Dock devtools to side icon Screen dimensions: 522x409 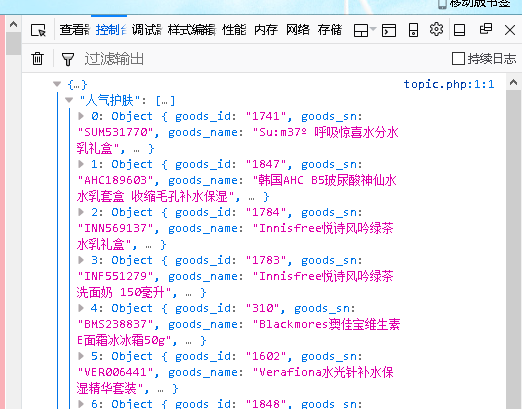tap(460, 30)
